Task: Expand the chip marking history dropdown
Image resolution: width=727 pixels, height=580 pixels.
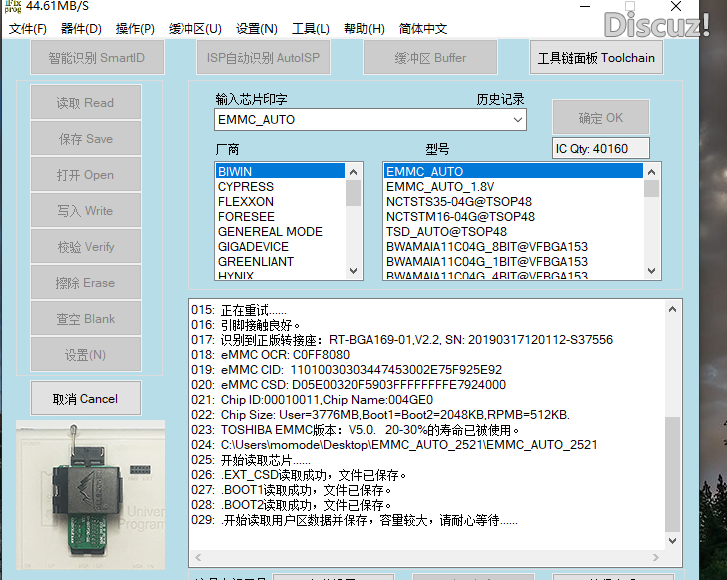Action: click(x=517, y=120)
